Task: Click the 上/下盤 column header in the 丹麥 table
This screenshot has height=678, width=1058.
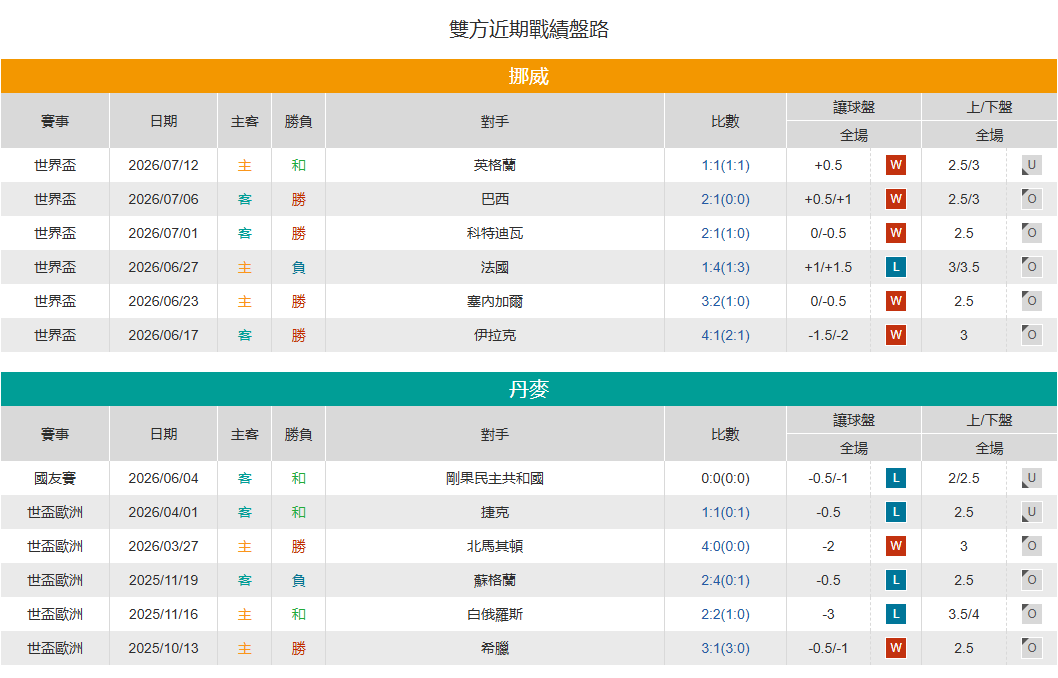Action: point(989,420)
